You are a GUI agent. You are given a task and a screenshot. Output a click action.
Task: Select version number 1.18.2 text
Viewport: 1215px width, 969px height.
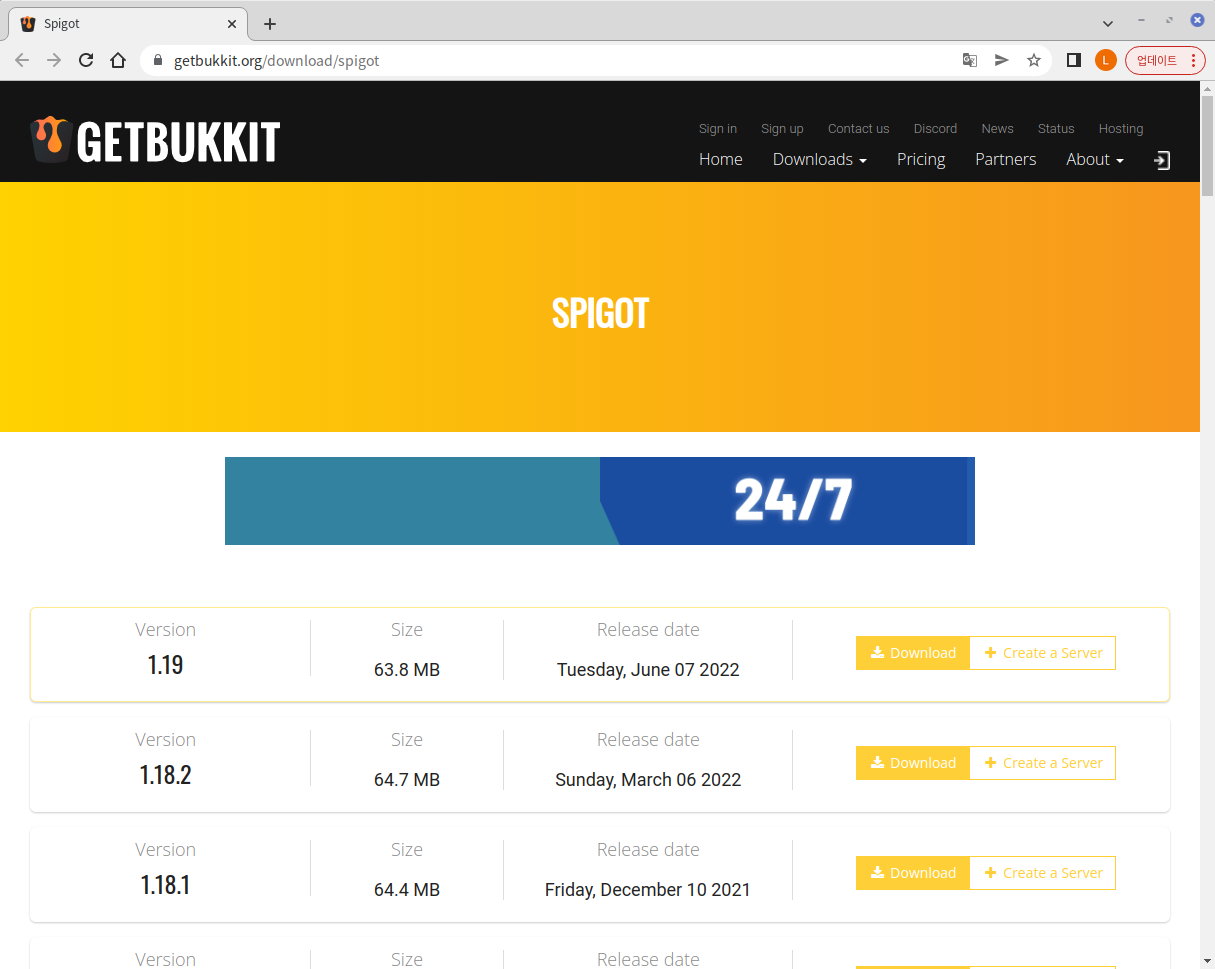[165, 775]
